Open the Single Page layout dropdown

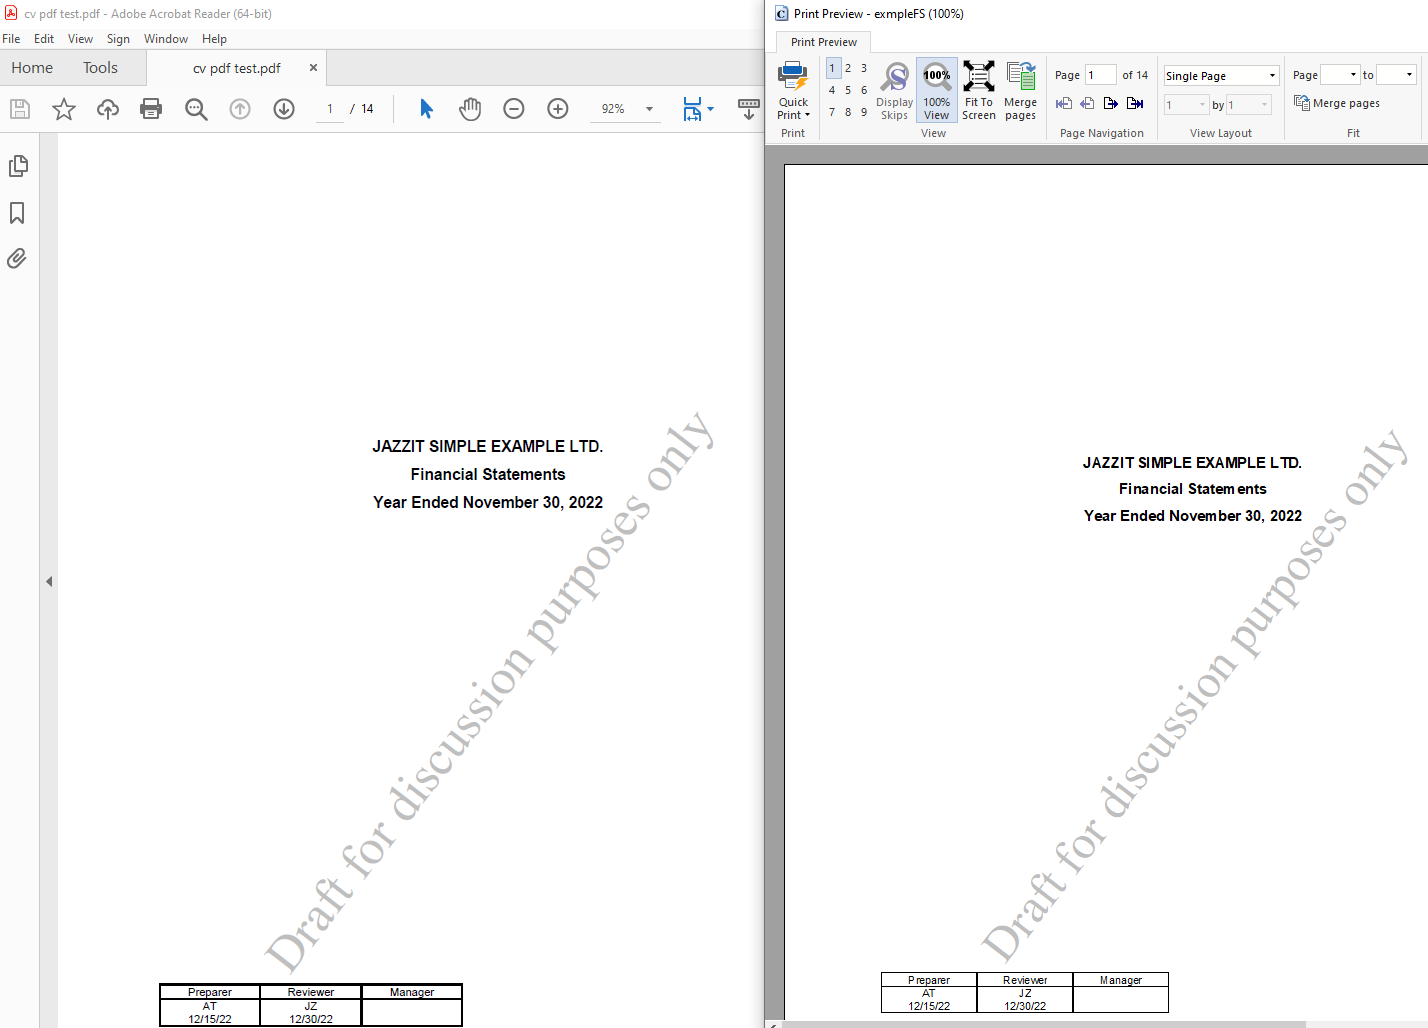pyautogui.click(x=1220, y=75)
